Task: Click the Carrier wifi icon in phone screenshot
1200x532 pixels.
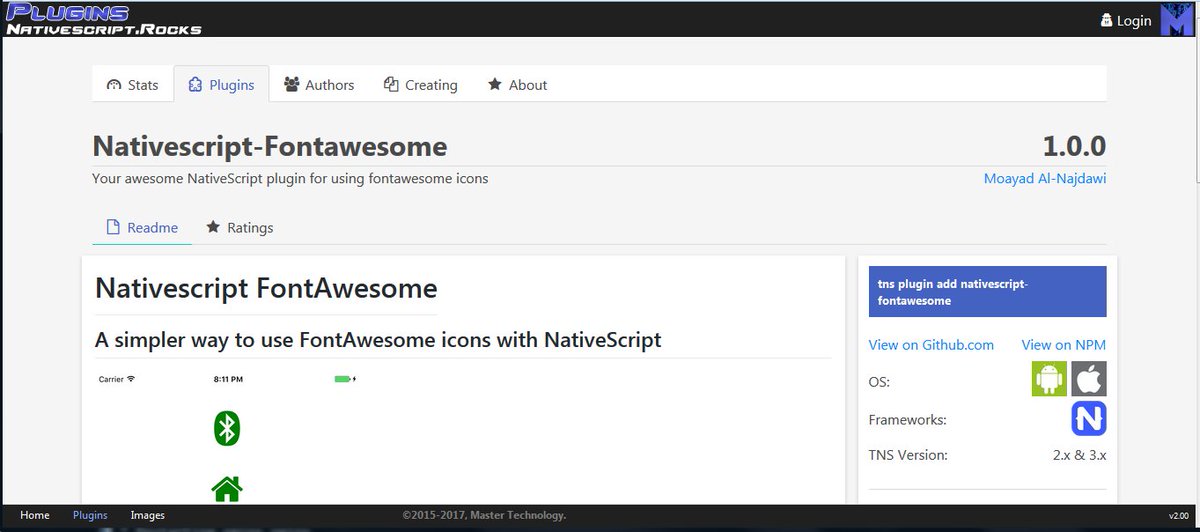Action: click(x=130, y=379)
